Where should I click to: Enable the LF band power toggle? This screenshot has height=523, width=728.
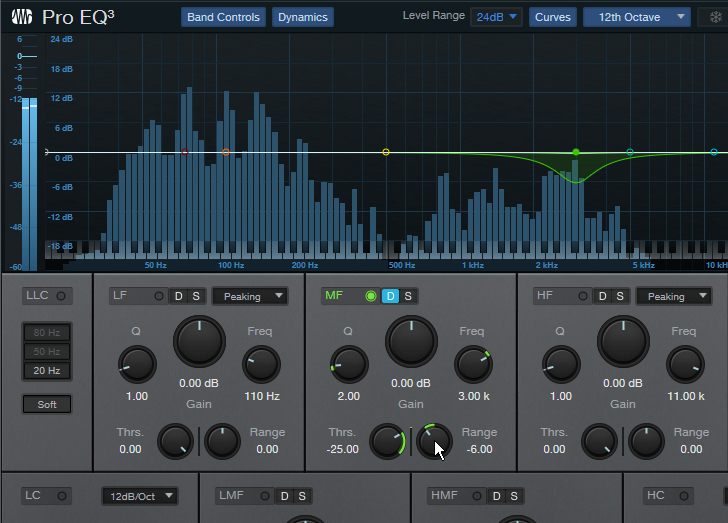click(x=158, y=296)
